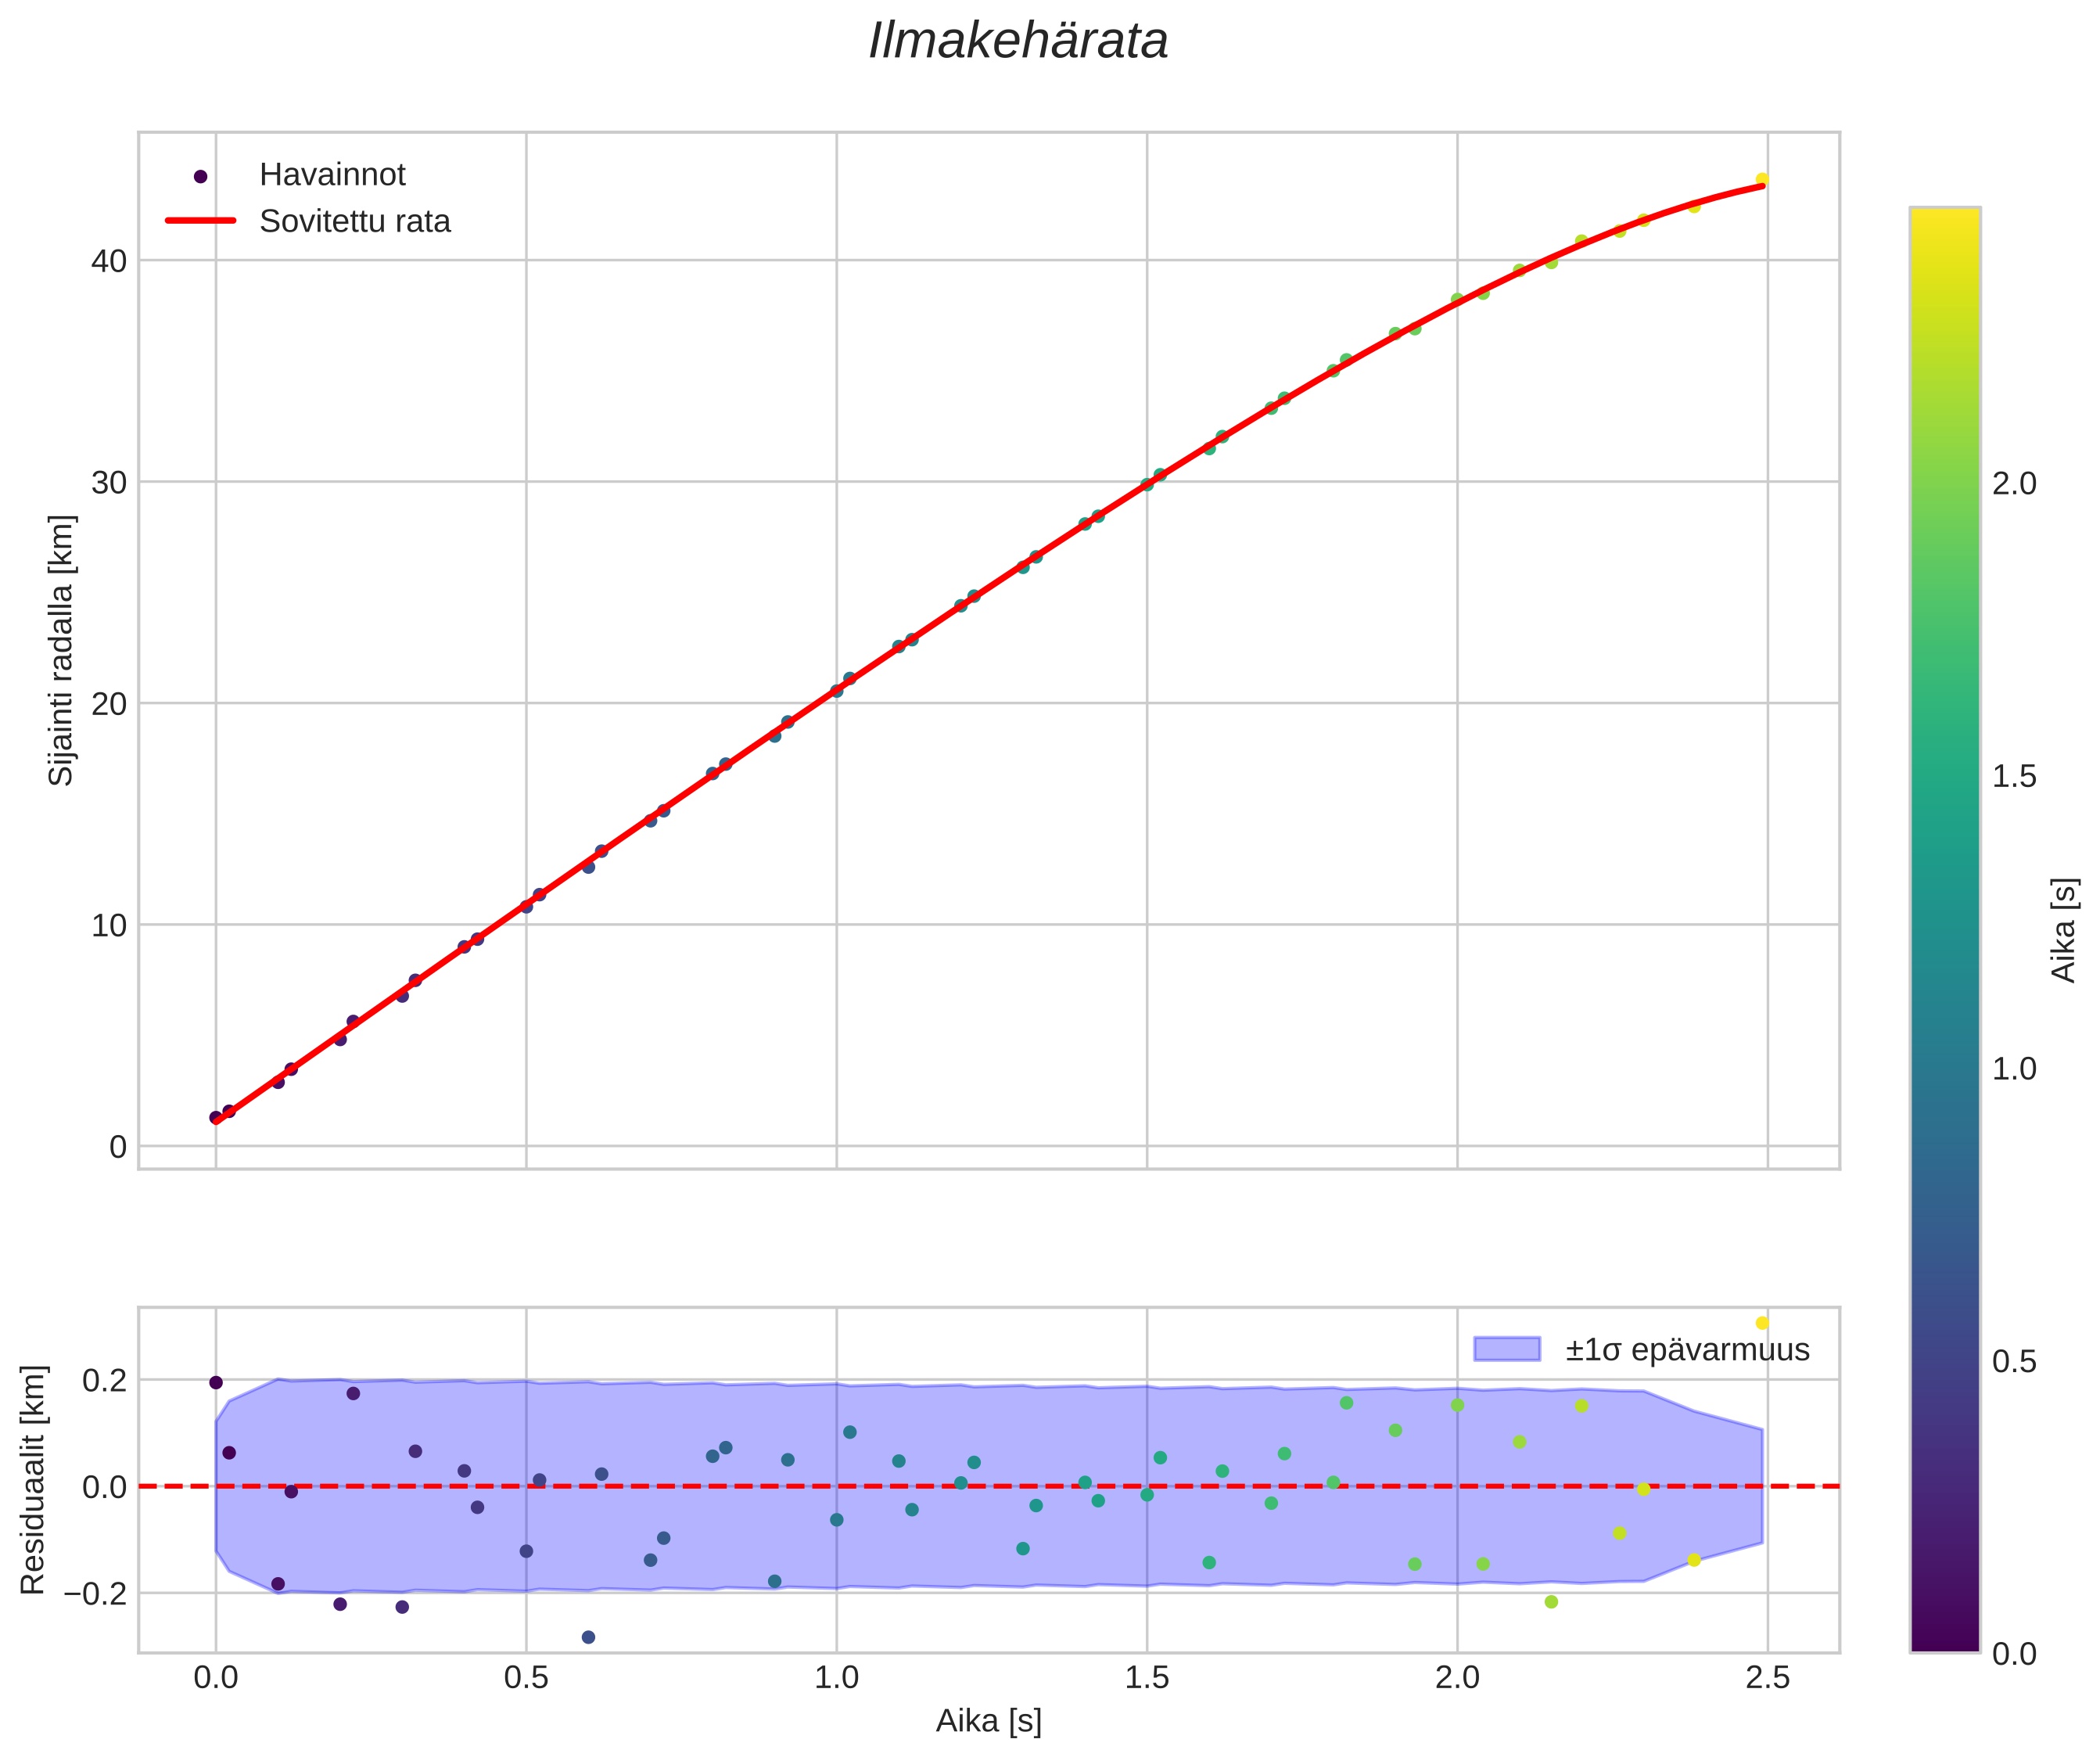Viewport: 2100px width, 1757px height.
Task: Click the Sovitettu rata legend text
Action: 355,221
